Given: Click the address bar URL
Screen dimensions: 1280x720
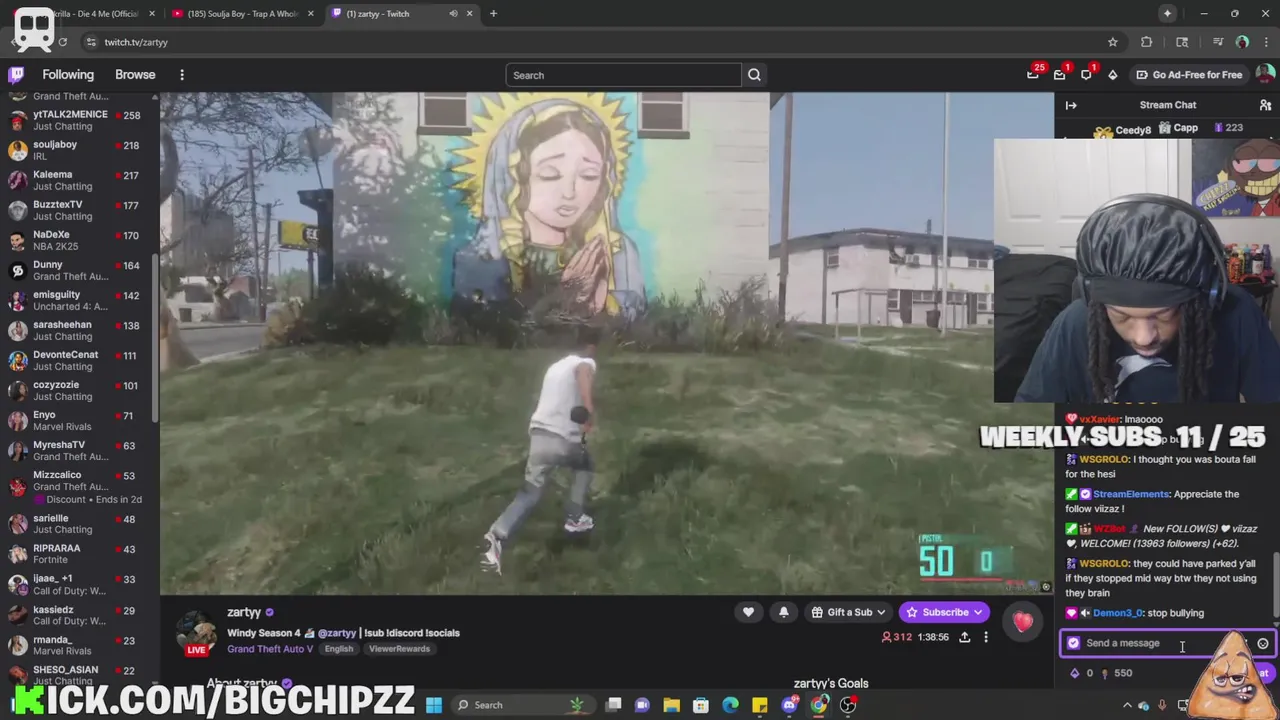Looking at the screenshot, I should pyautogui.click(x=136, y=42).
